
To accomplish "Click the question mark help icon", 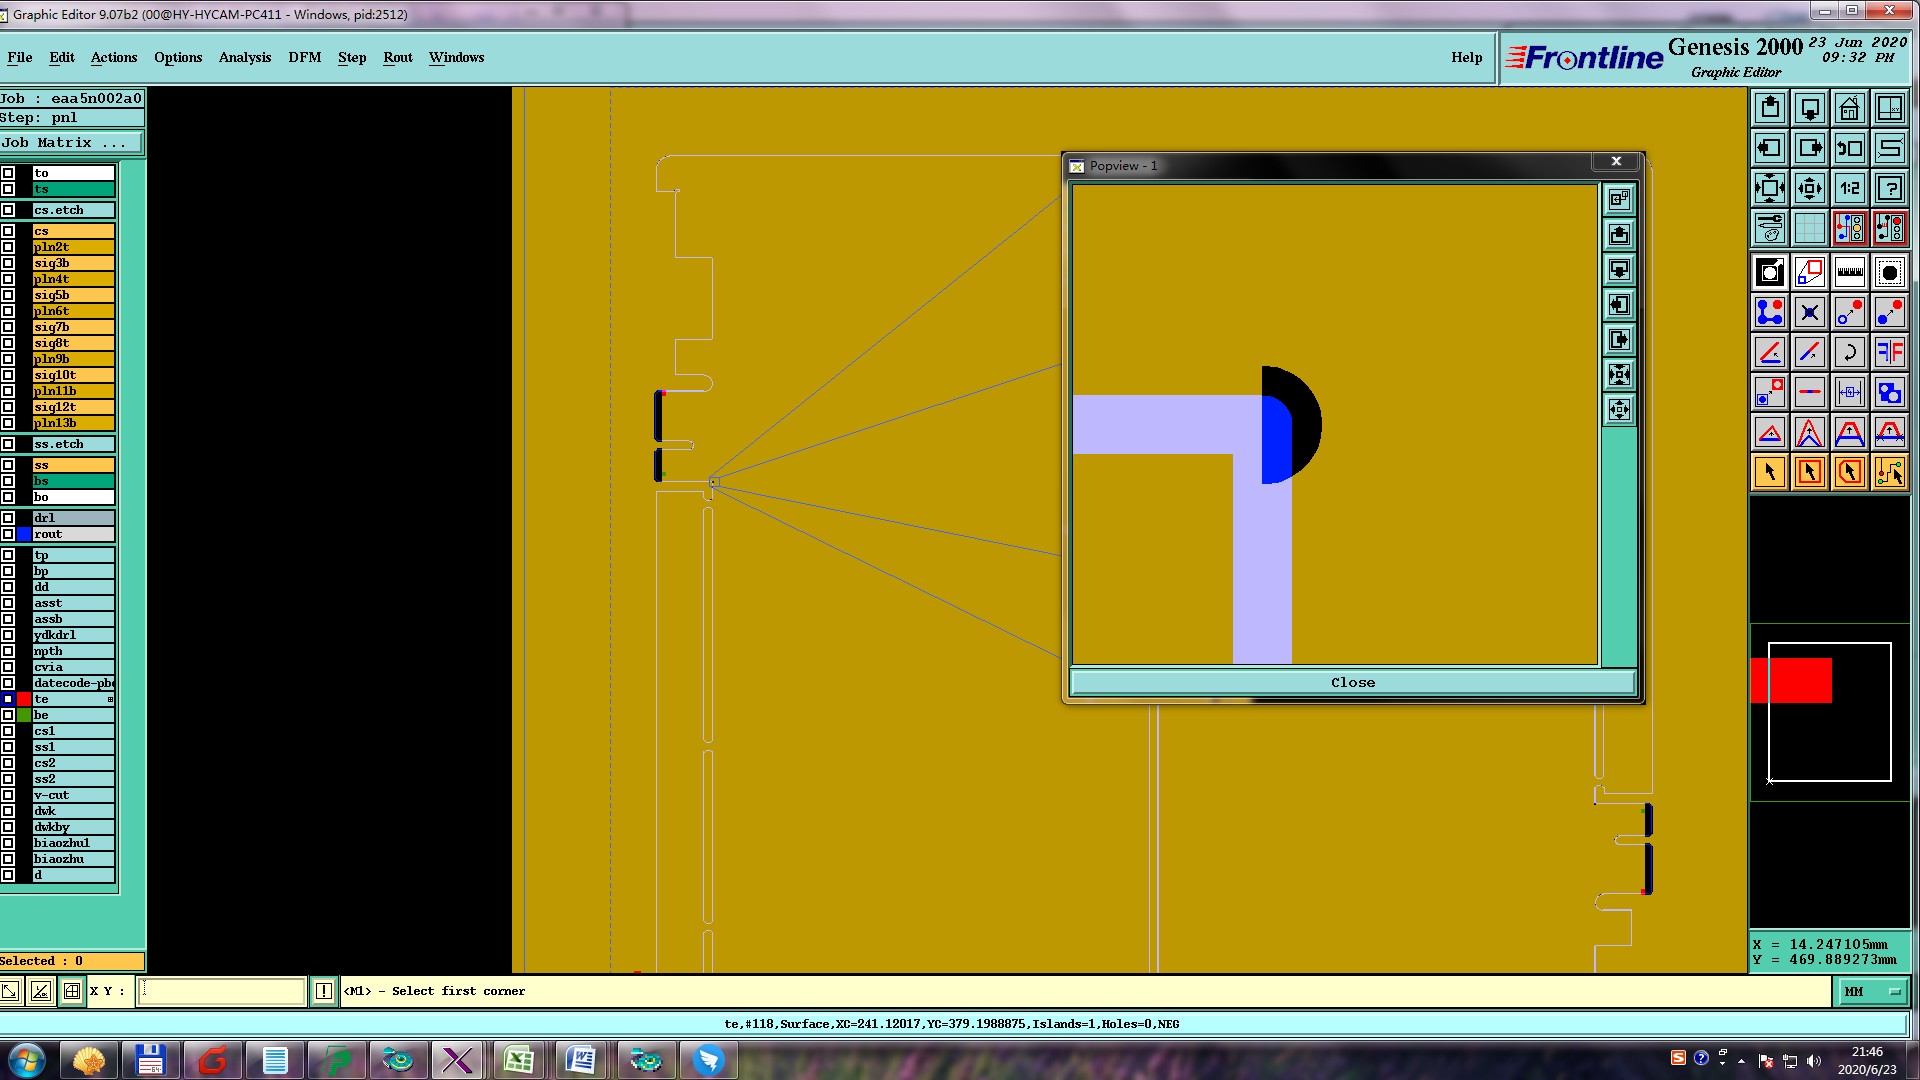I will [x=1890, y=188].
